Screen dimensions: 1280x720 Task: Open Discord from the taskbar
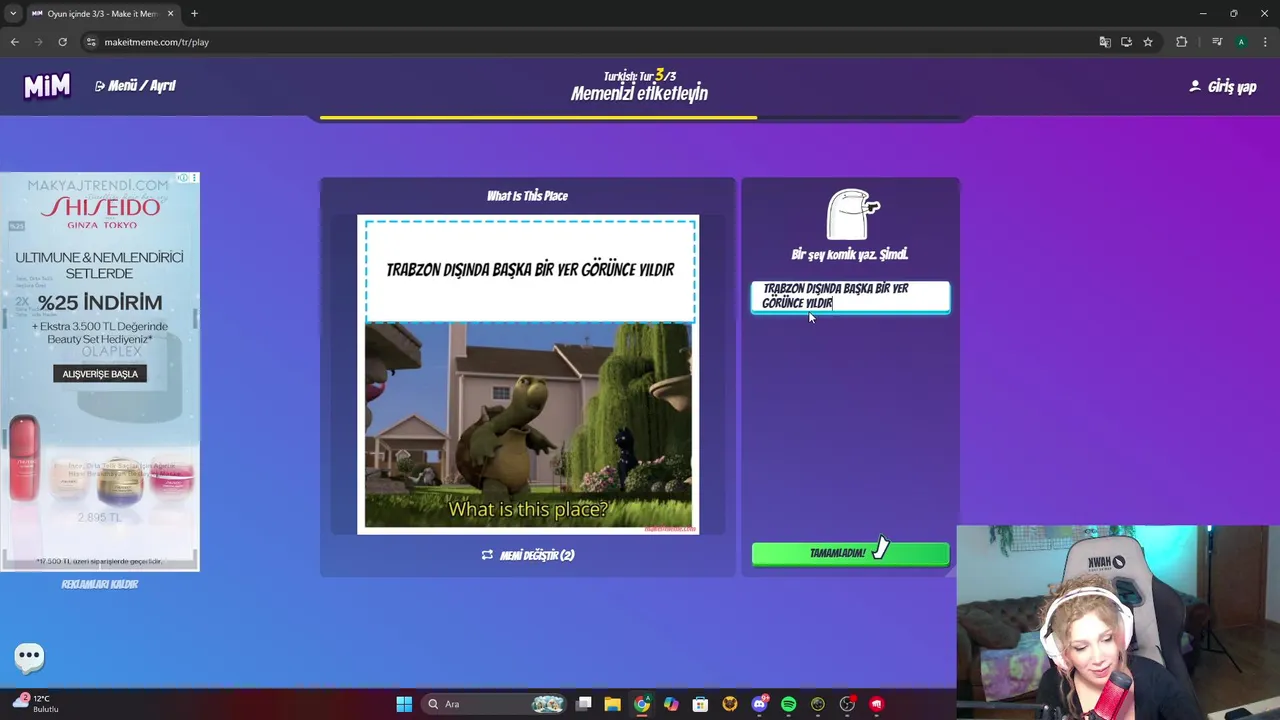point(759,704)
